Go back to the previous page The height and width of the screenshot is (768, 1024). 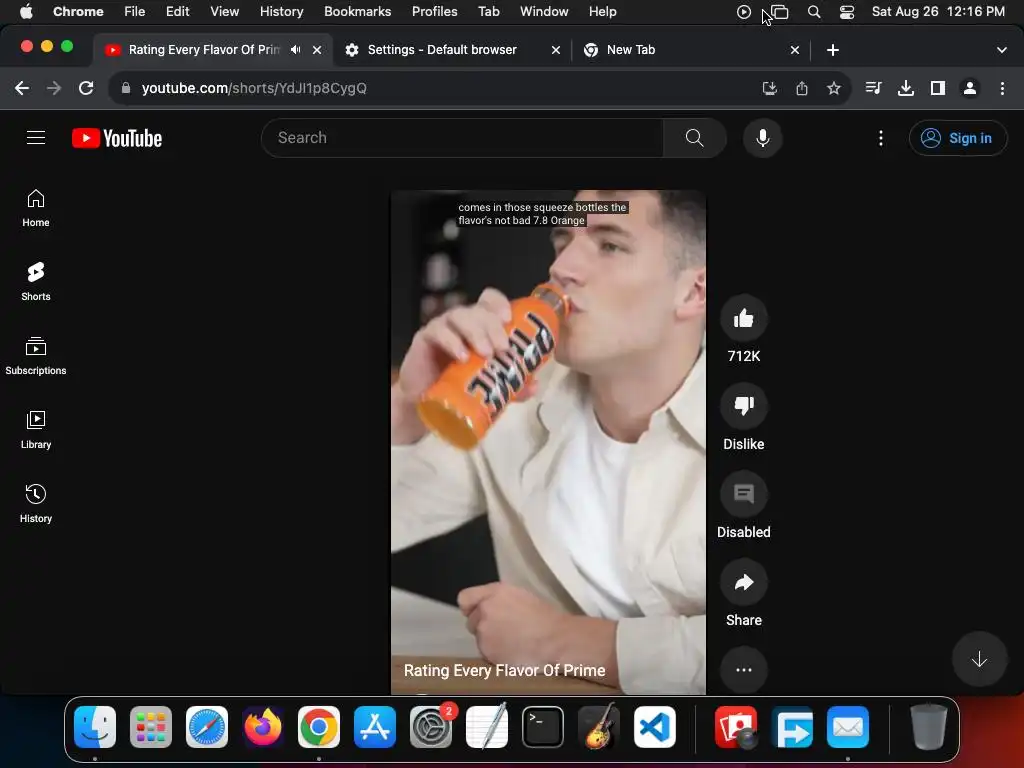22,88
